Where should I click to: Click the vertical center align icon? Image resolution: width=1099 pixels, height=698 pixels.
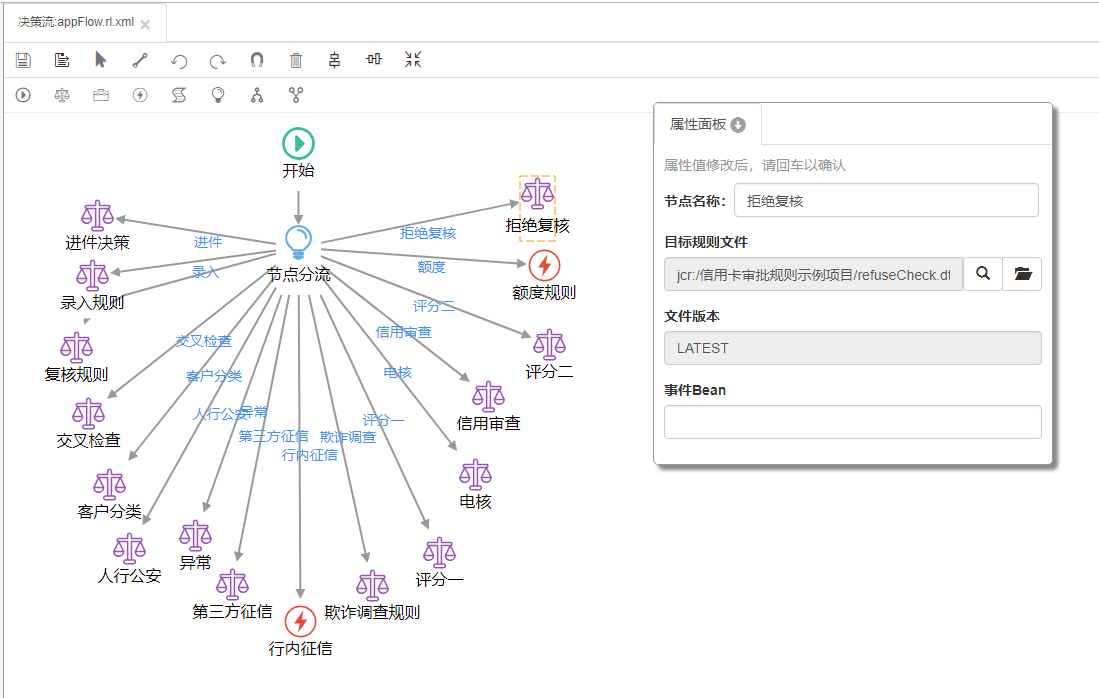(x=335, y=60)
